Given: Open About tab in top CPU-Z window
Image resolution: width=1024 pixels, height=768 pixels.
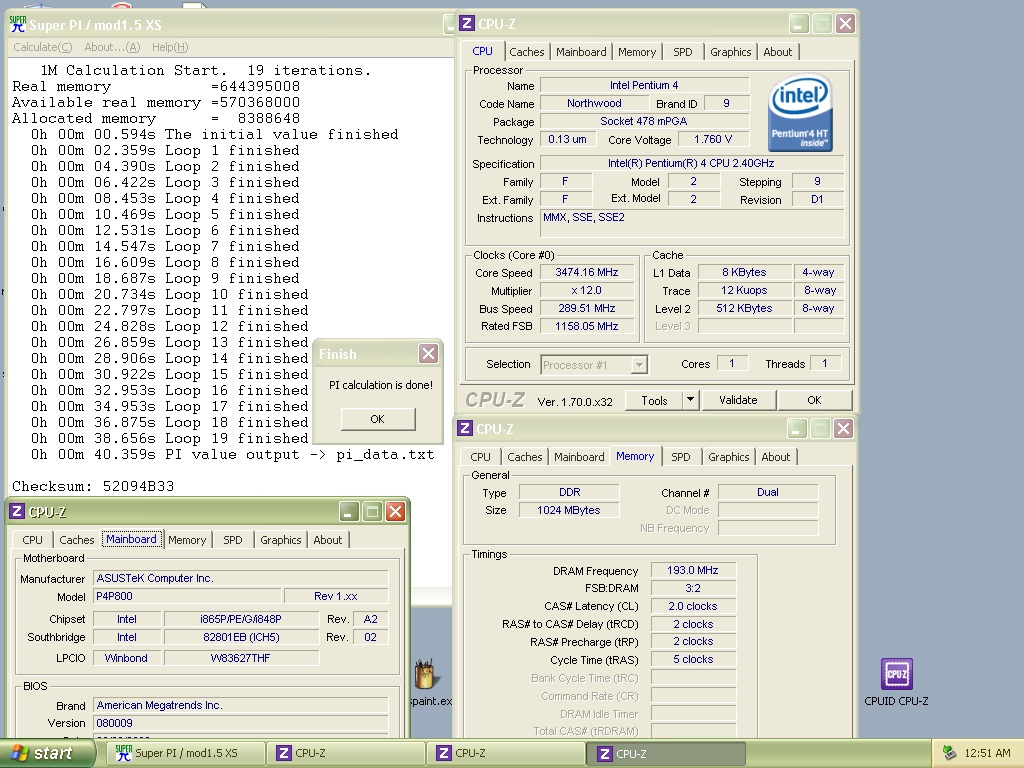Looking at the screenshot, I should pyautogui.click(x=777, y=52).
